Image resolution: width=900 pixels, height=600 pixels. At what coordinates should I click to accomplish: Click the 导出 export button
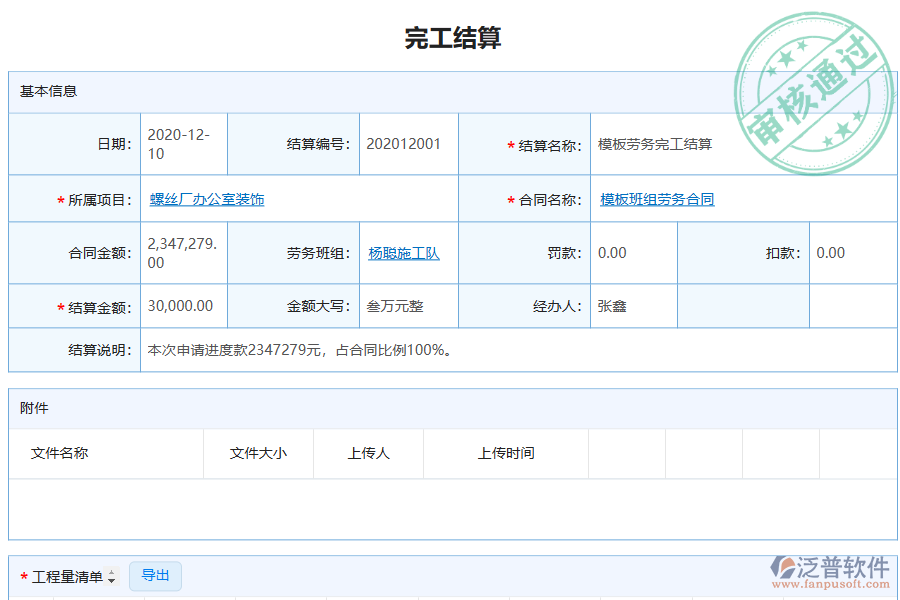tap(155, 576)
